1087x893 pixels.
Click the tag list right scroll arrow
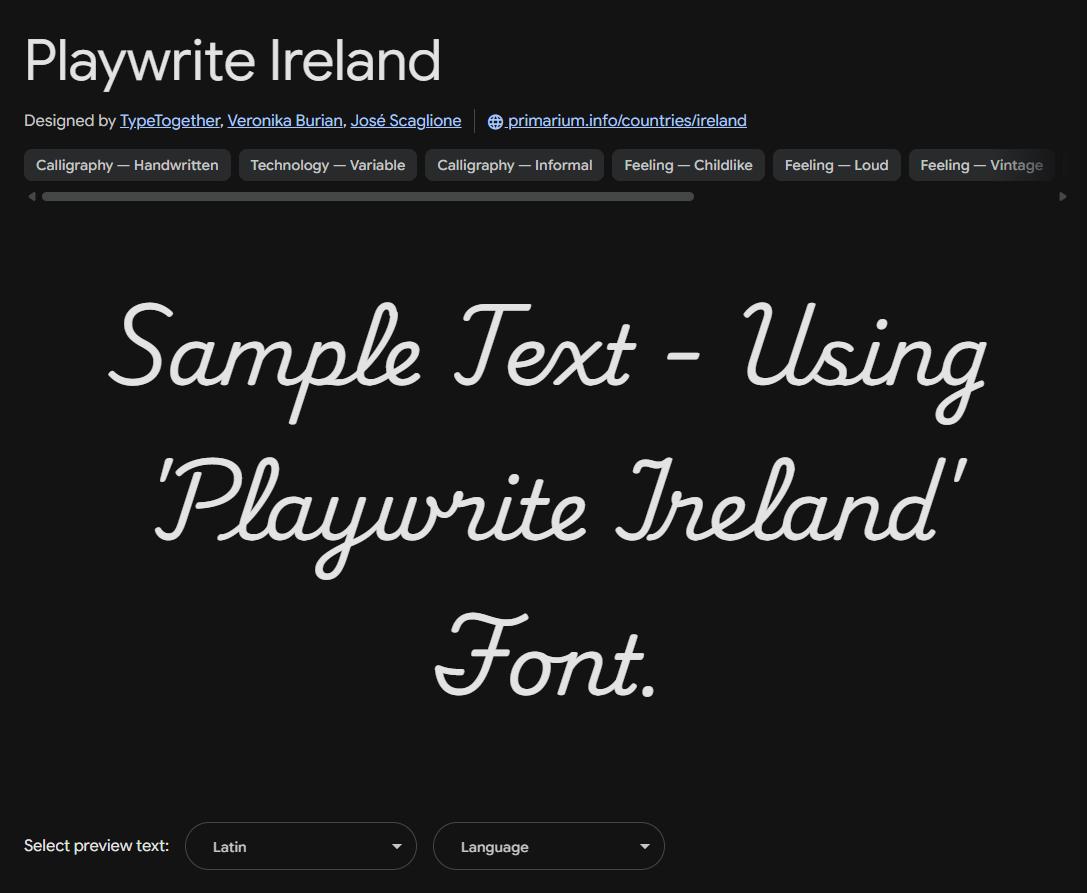tap(1063, 196)
